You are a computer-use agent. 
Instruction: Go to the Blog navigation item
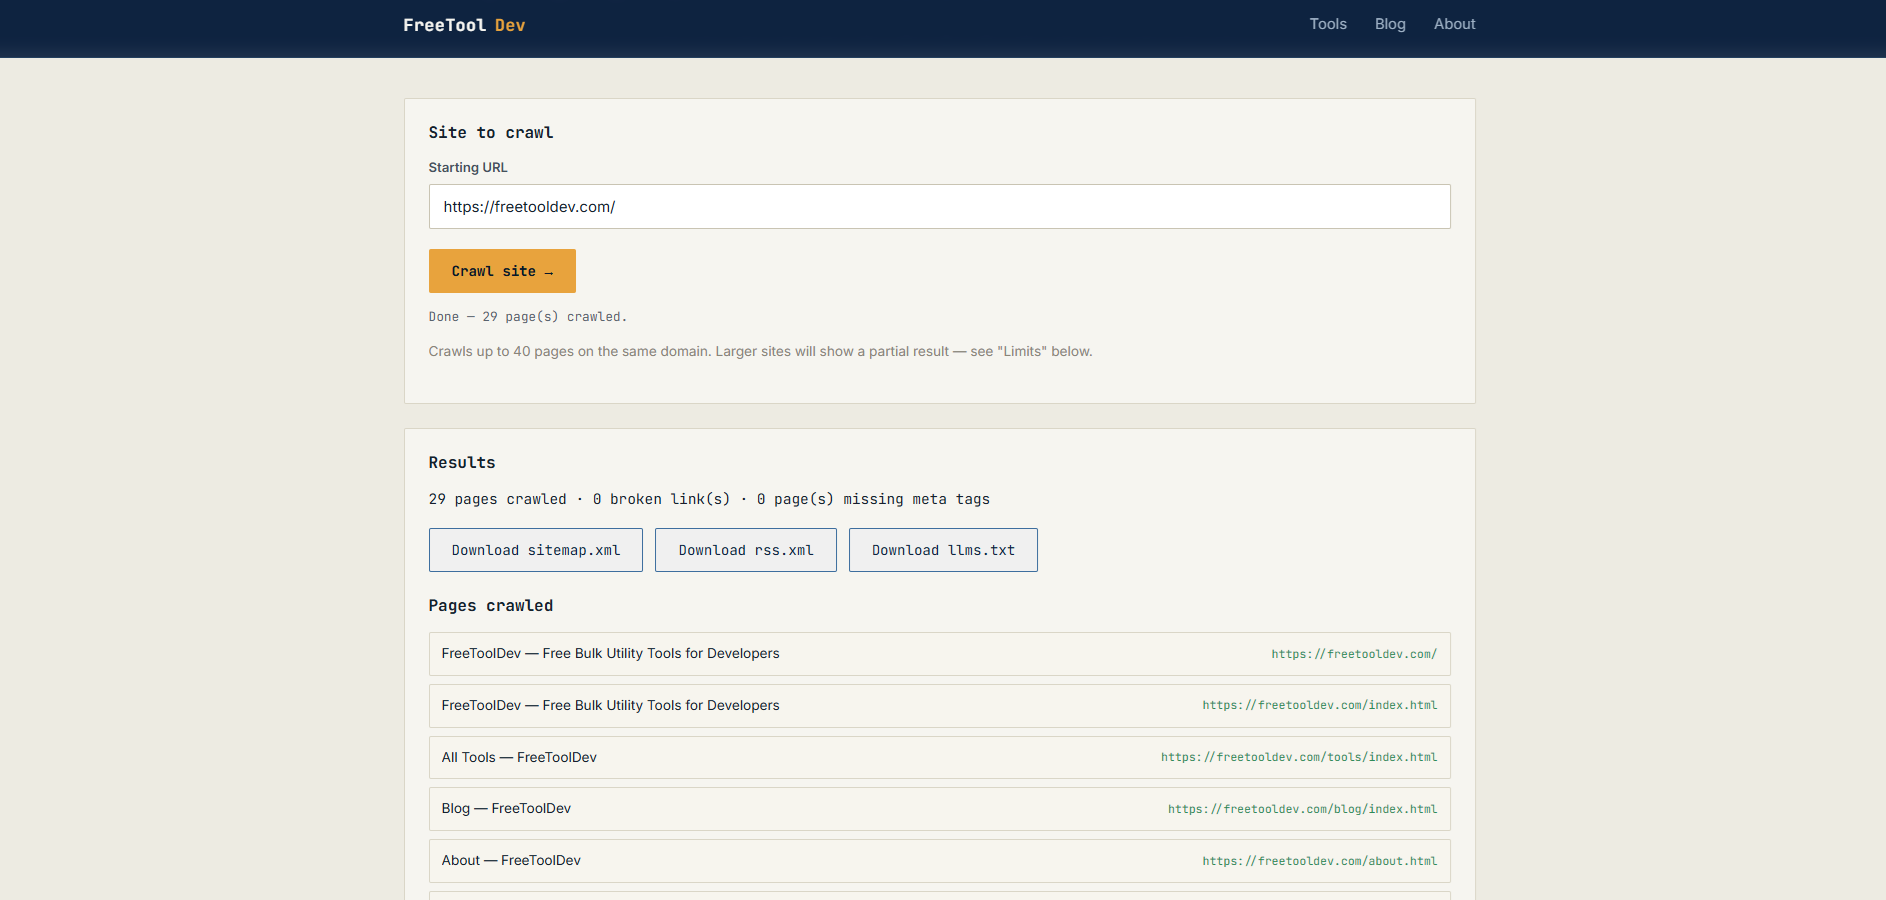tap(1390, 24)
